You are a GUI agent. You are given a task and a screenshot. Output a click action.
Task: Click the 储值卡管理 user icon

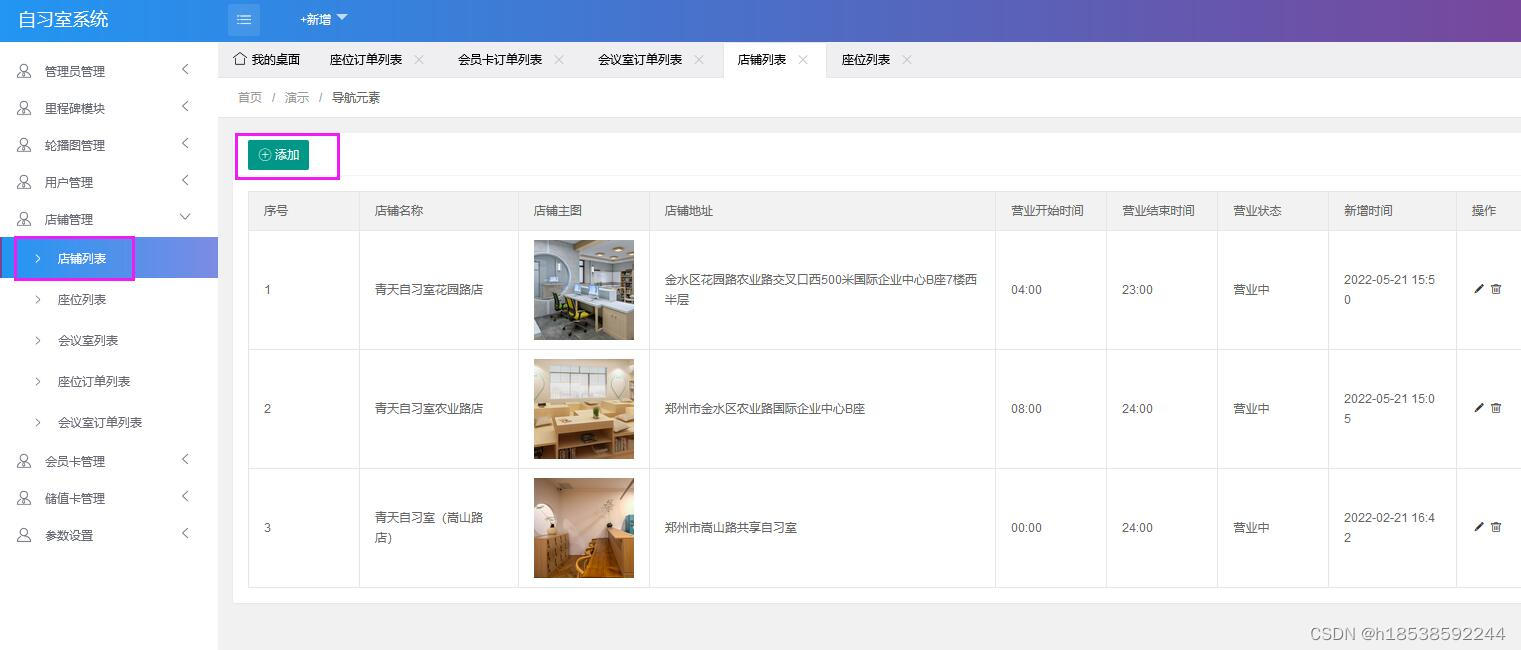click(24, 498)
